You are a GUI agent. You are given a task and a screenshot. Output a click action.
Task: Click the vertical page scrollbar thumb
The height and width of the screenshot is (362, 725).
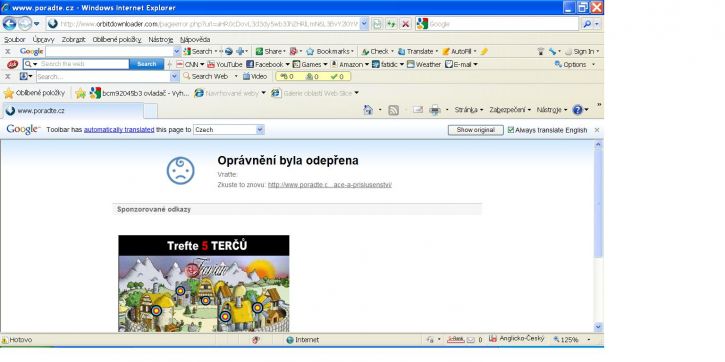(598, 203)
